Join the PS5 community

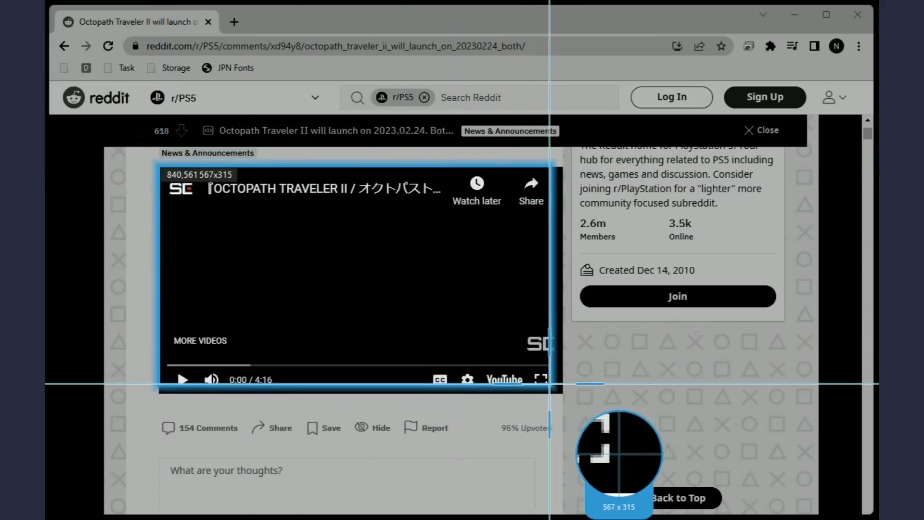pos(677,297)
